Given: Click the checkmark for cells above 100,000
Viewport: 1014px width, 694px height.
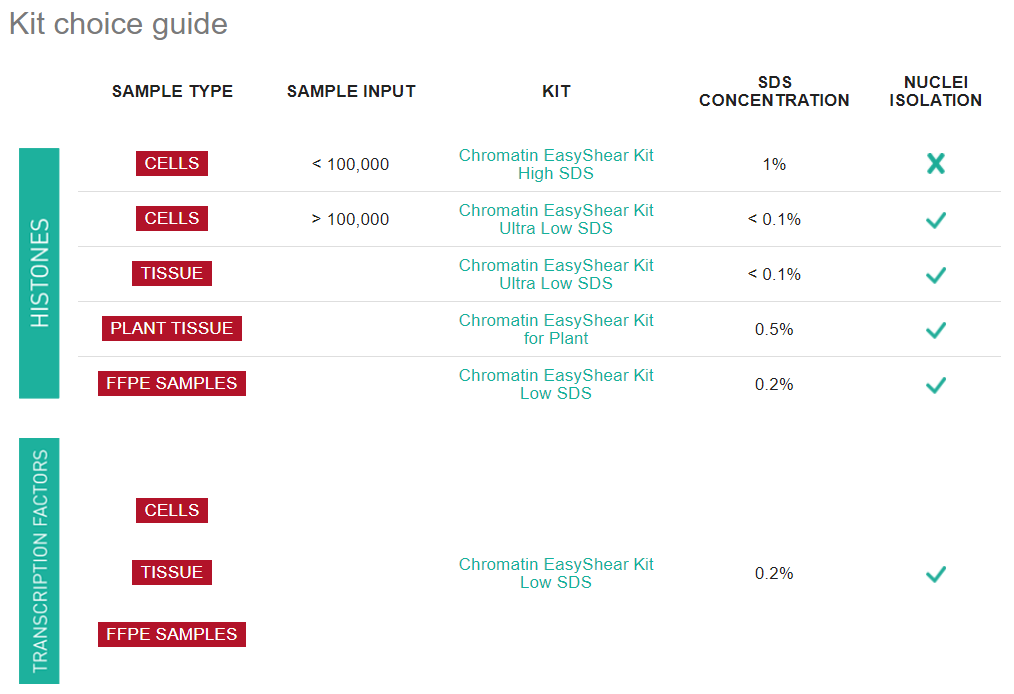Looking at the screenshot, I should click(x=935, y=220).
